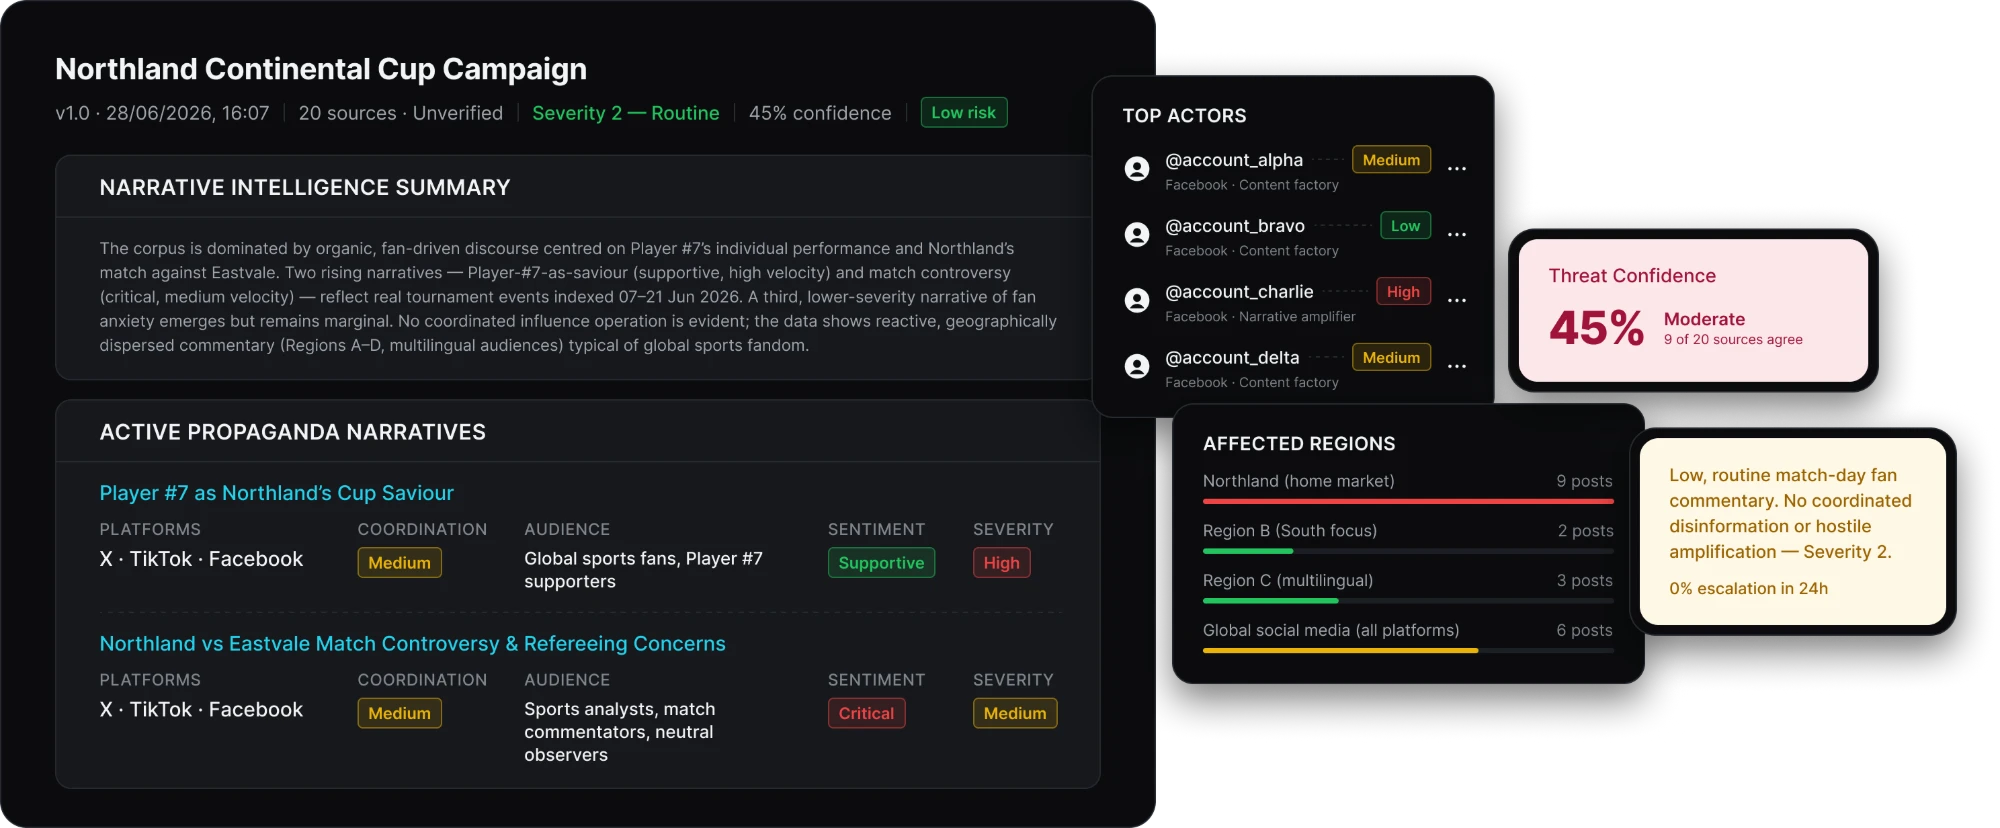Viewport: 2000px width, 828px height.
Task: Open more options for @account_charlie
Action: [x=1457, y=301]
